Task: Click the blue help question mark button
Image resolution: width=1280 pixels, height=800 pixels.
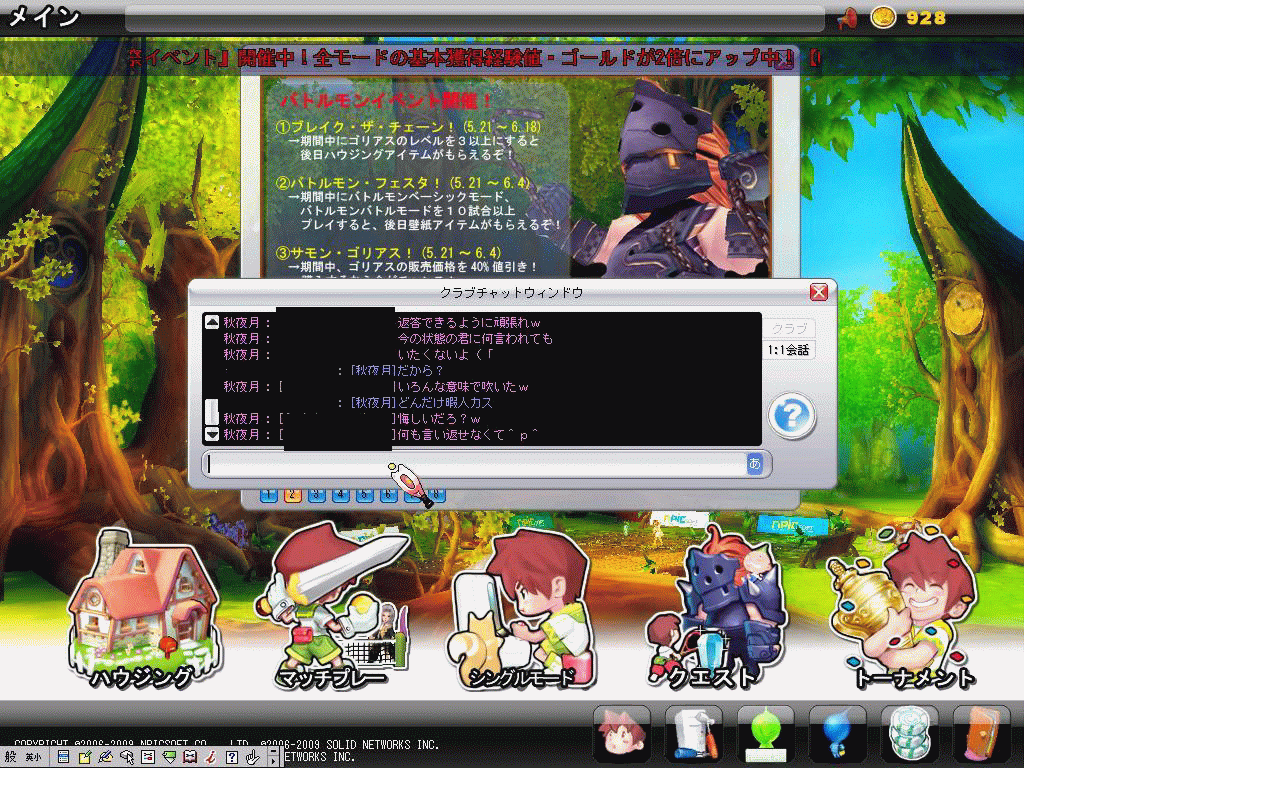Action: pos(792,415)
